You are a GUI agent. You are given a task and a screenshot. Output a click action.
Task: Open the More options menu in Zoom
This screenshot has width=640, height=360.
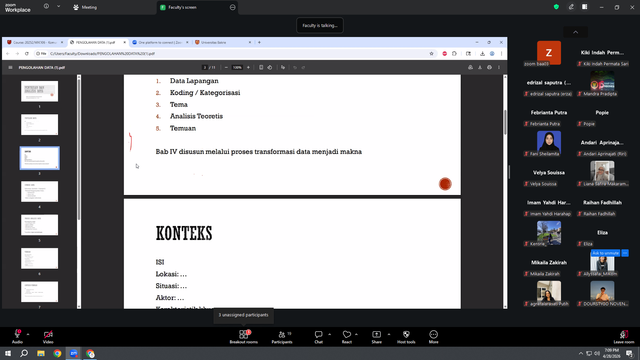point(433,337)
